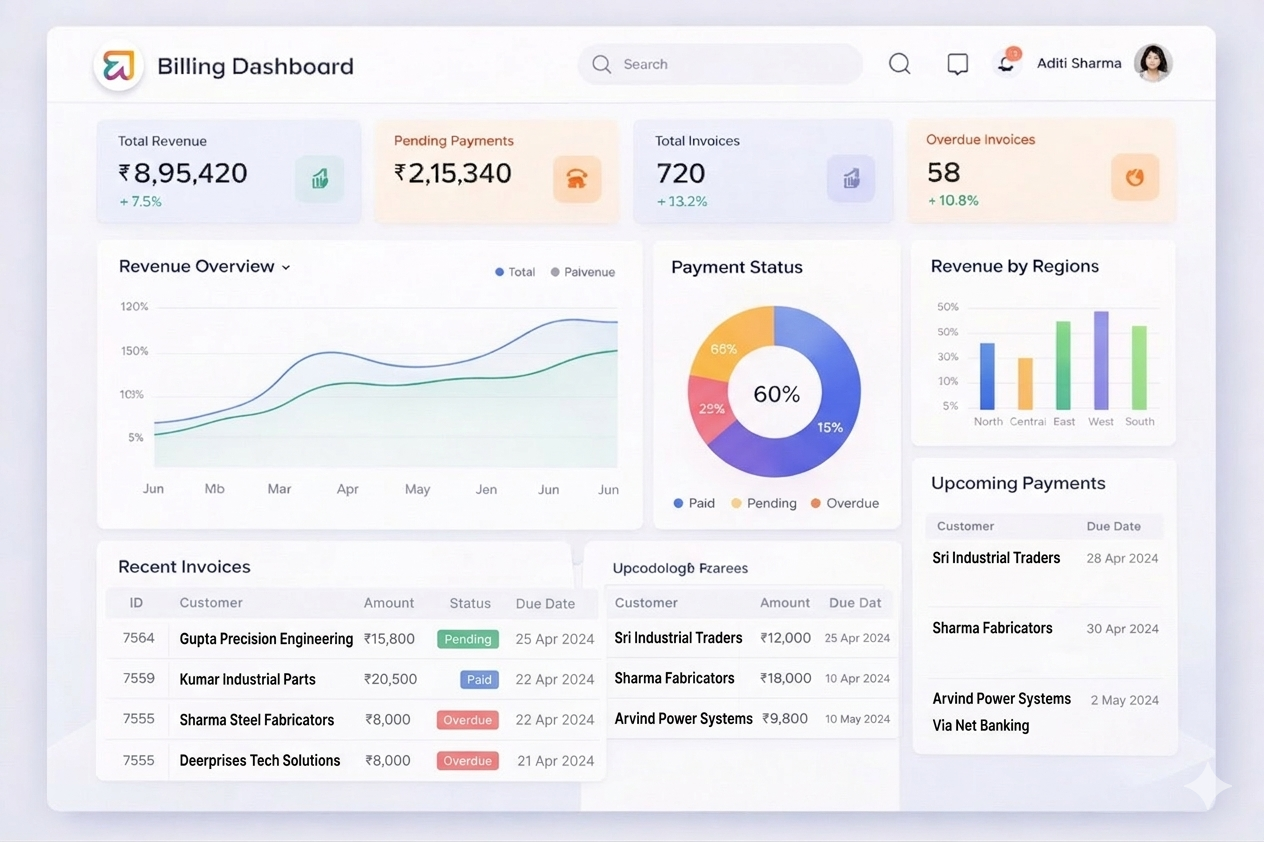Toggle the Total series legend entry
This screenshot has width=1264, height=842.
click(515, 272)
